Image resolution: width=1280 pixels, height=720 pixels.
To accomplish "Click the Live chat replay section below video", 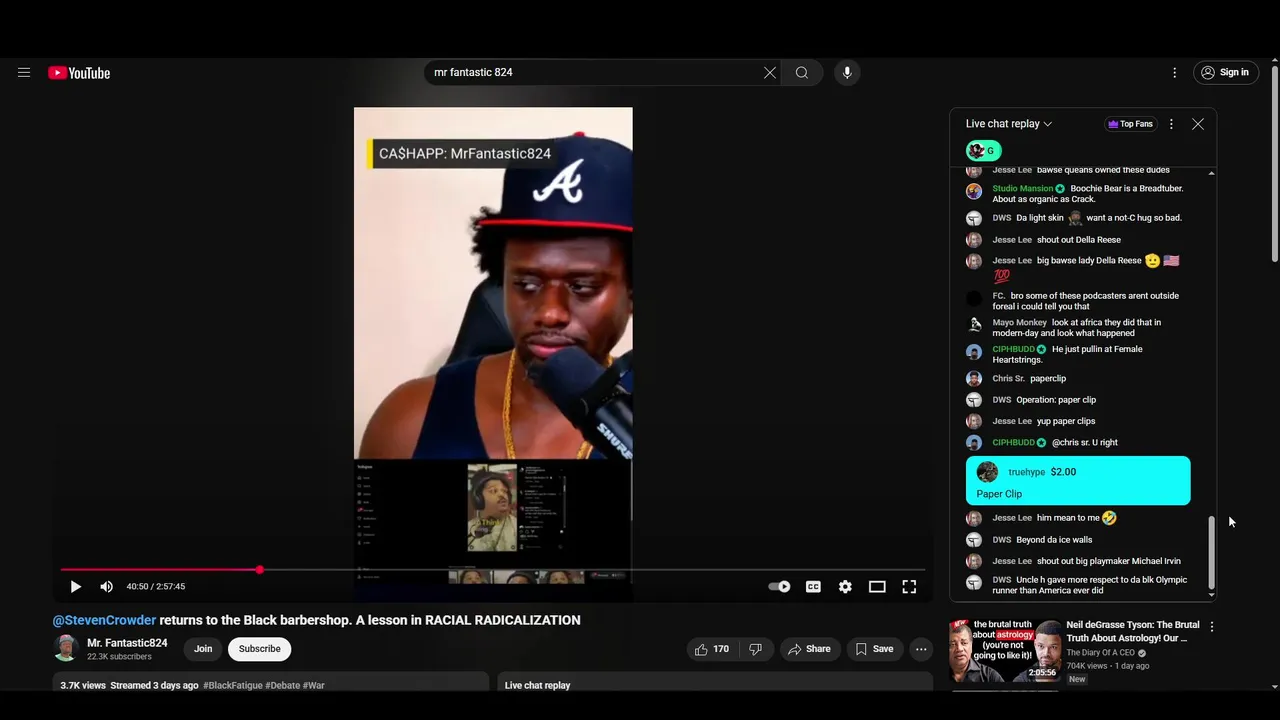I will pos(715,682).
